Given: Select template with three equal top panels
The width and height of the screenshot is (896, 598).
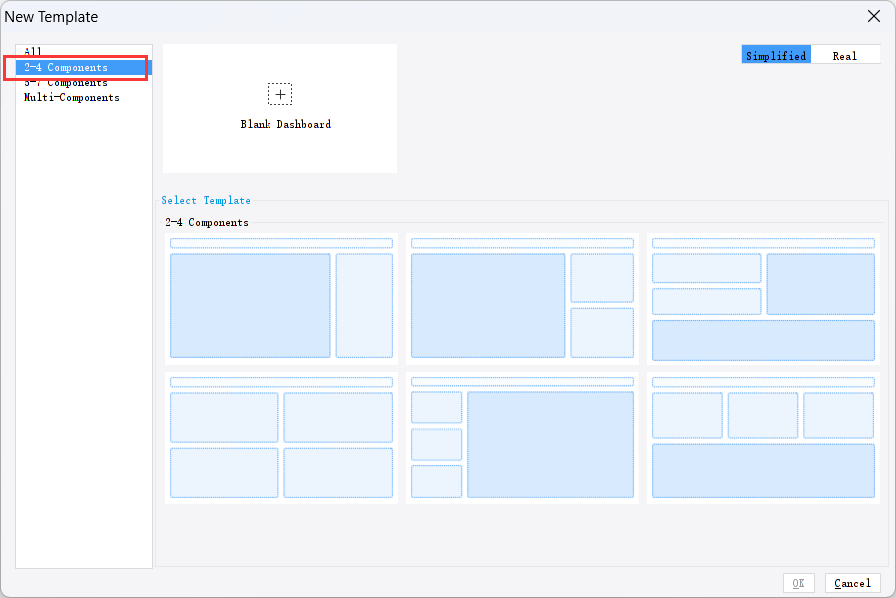Looking at the screenshot, I should [763, 440].
